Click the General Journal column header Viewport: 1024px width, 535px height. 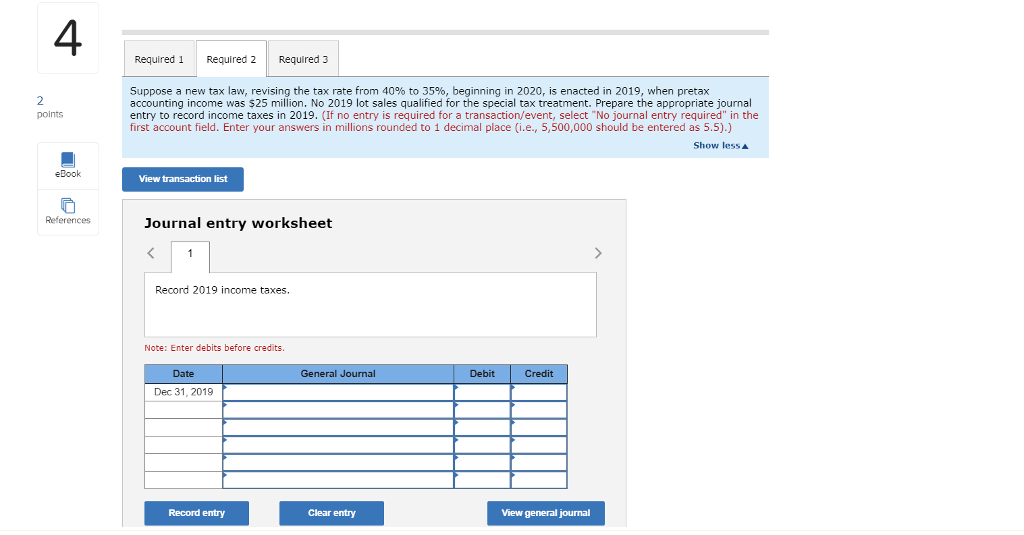coord(338,374)
